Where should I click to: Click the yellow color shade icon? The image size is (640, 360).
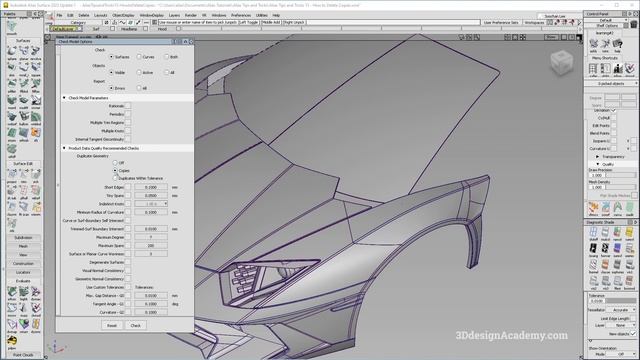tap(629, 232)
